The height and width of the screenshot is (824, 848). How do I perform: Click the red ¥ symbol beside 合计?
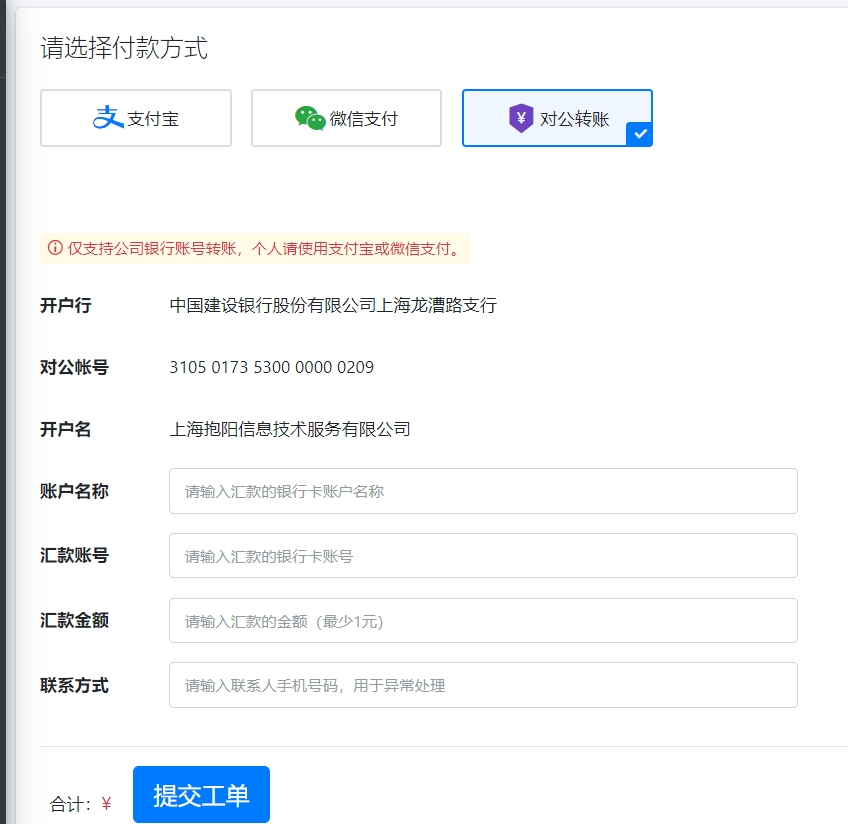click(106, 804)
